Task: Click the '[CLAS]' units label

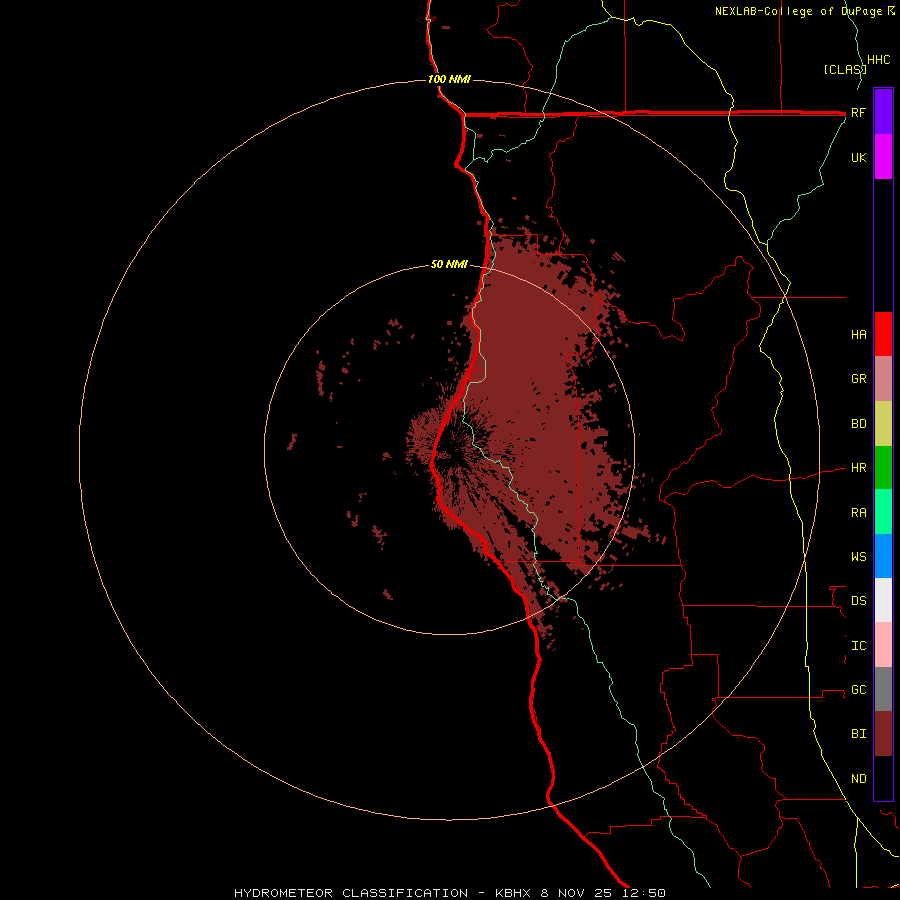Action: click(x=845, y=69)
